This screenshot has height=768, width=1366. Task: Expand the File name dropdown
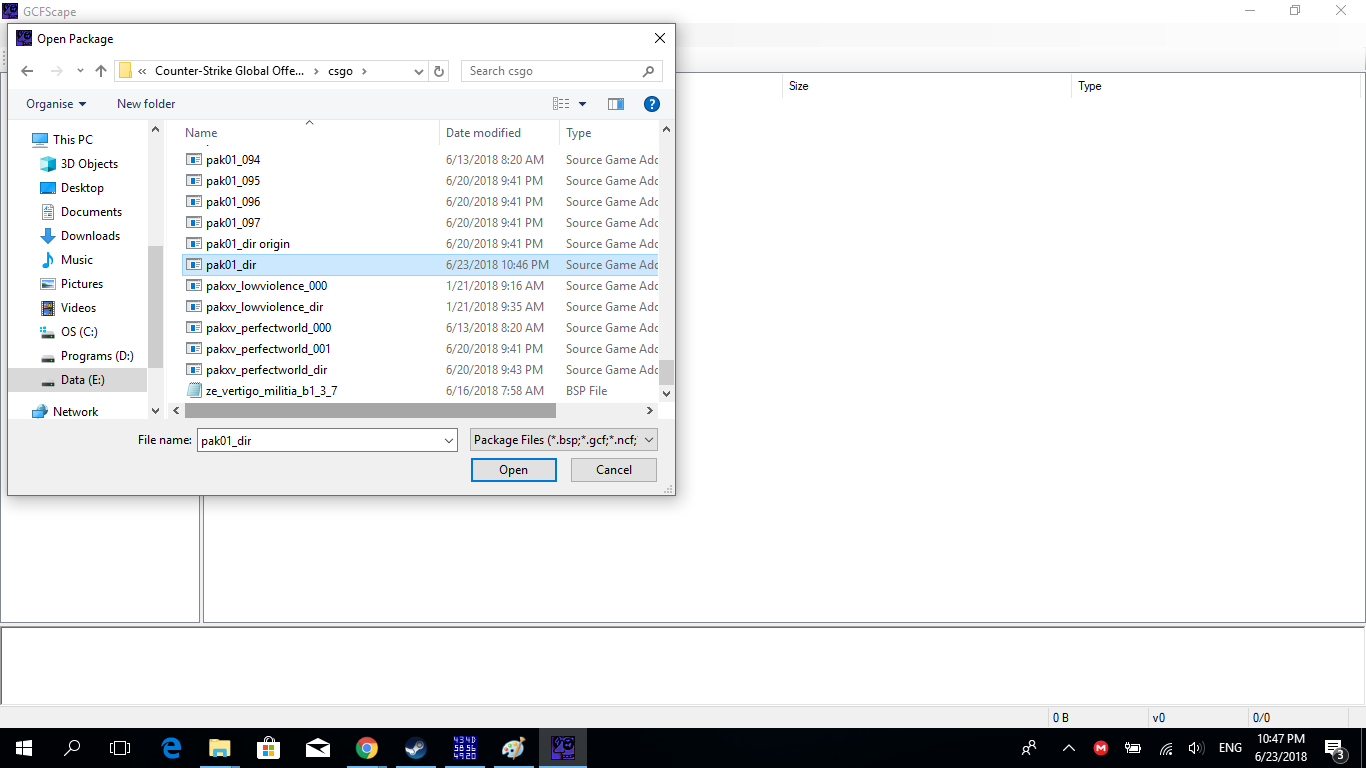pos(449,440)
